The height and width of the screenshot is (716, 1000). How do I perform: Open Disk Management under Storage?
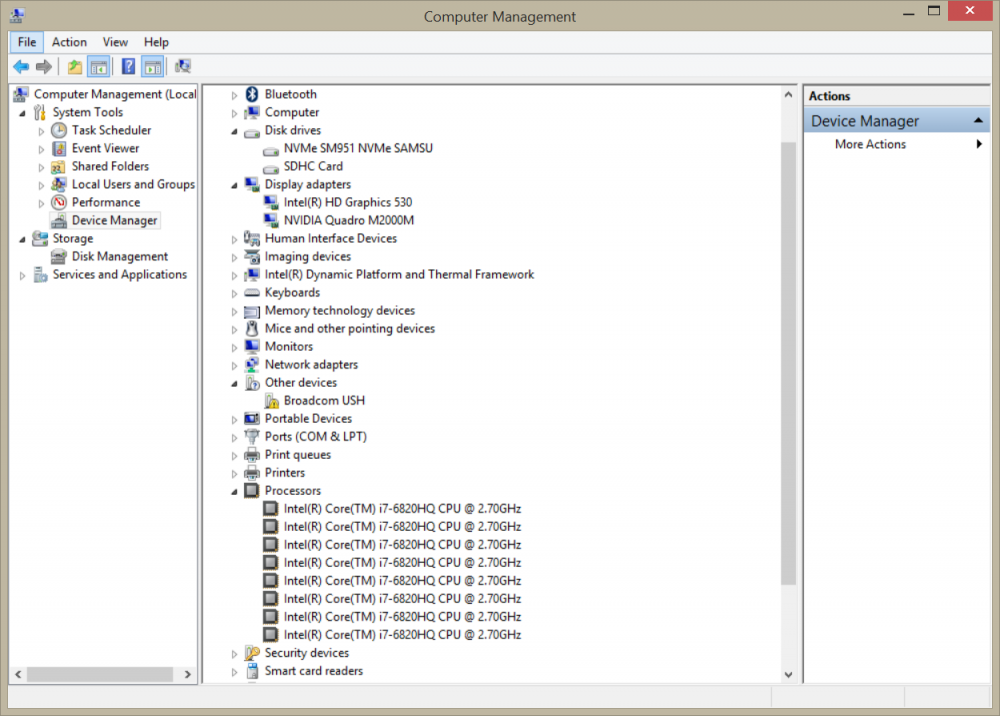click(119, 256)
